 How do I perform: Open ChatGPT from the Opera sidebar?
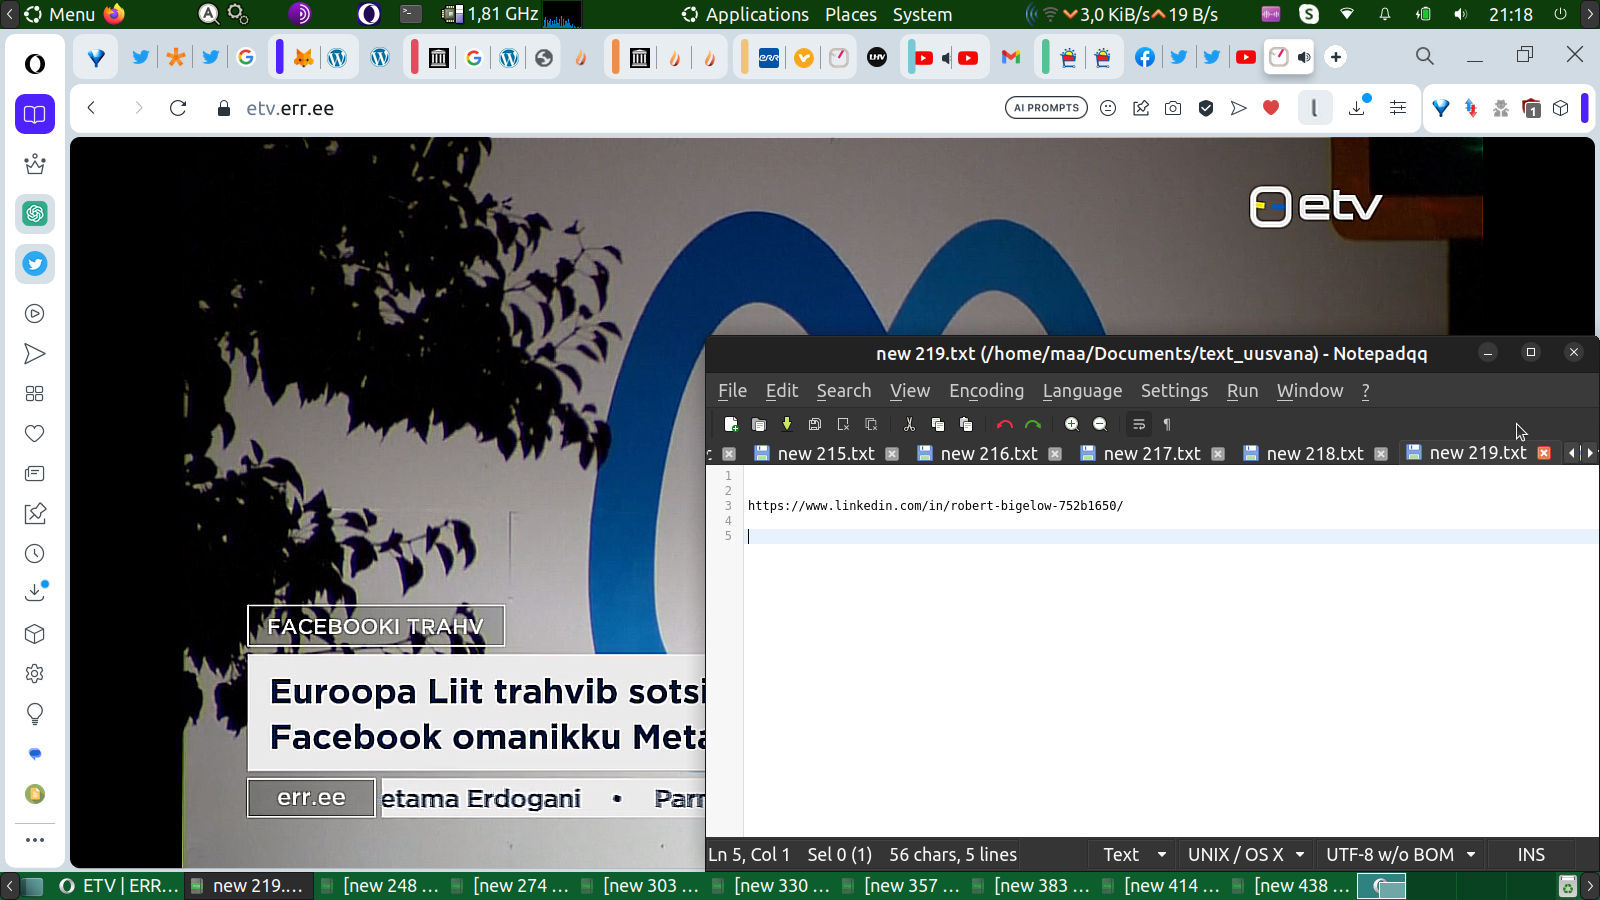click(x=35, y=214)
